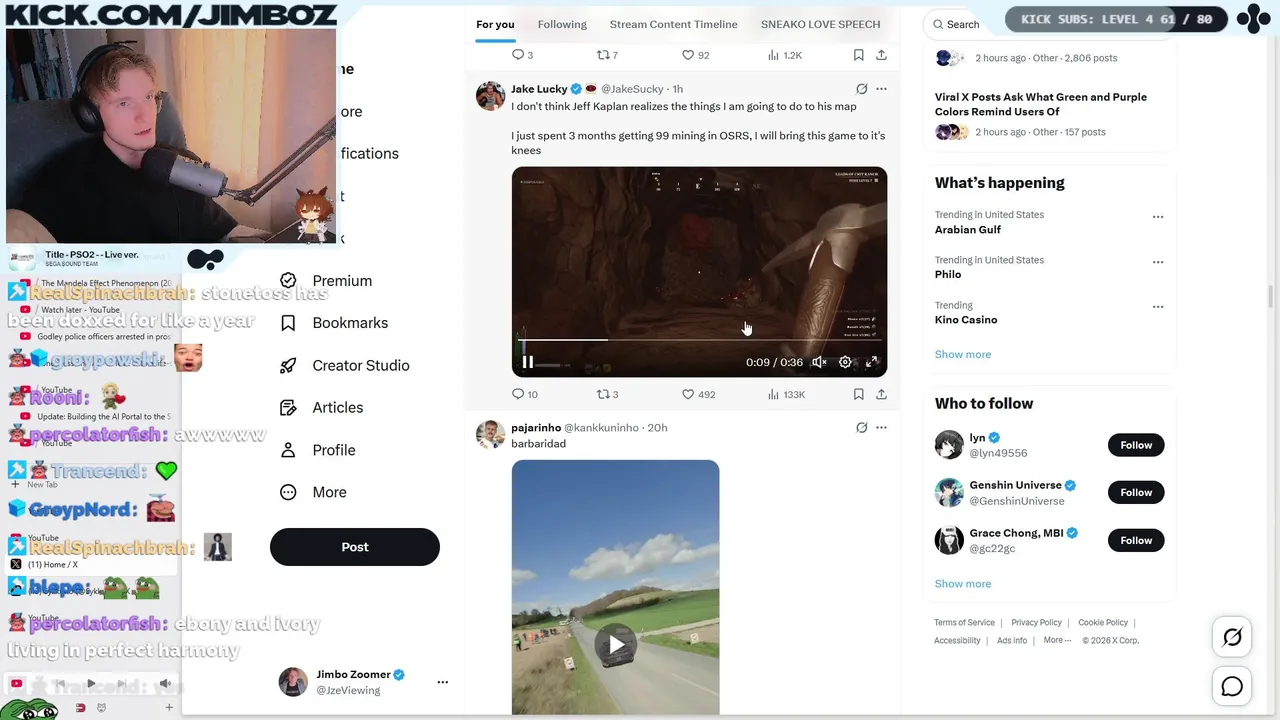Repost Jake Lucky's post showing 3 reposts
This screenshot has width=1280, height=720.
coord(608,395)
